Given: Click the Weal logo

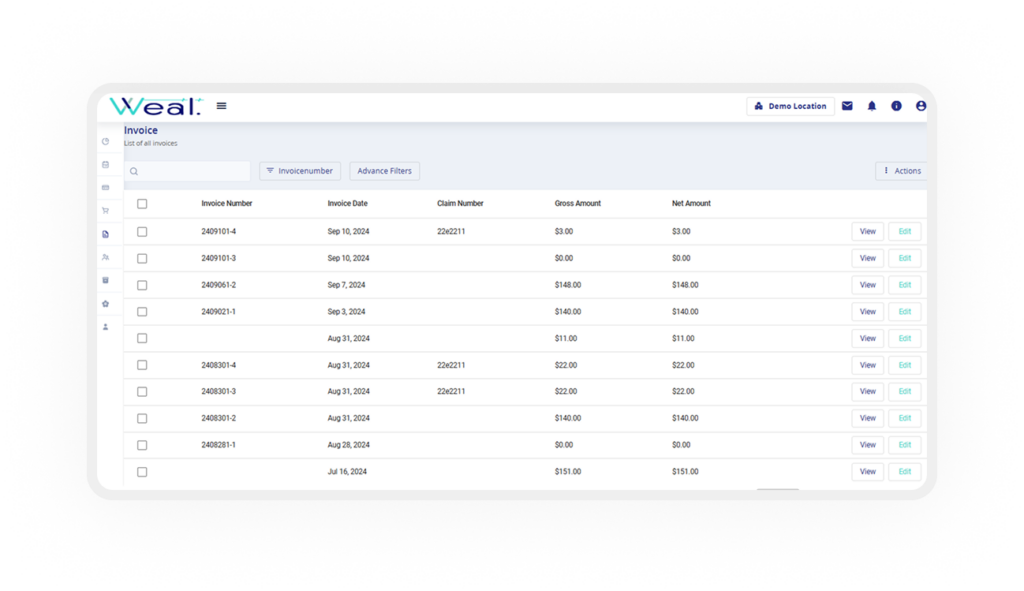Looking at the screenshot, I should pyautogui.click(x=155, y=106).
